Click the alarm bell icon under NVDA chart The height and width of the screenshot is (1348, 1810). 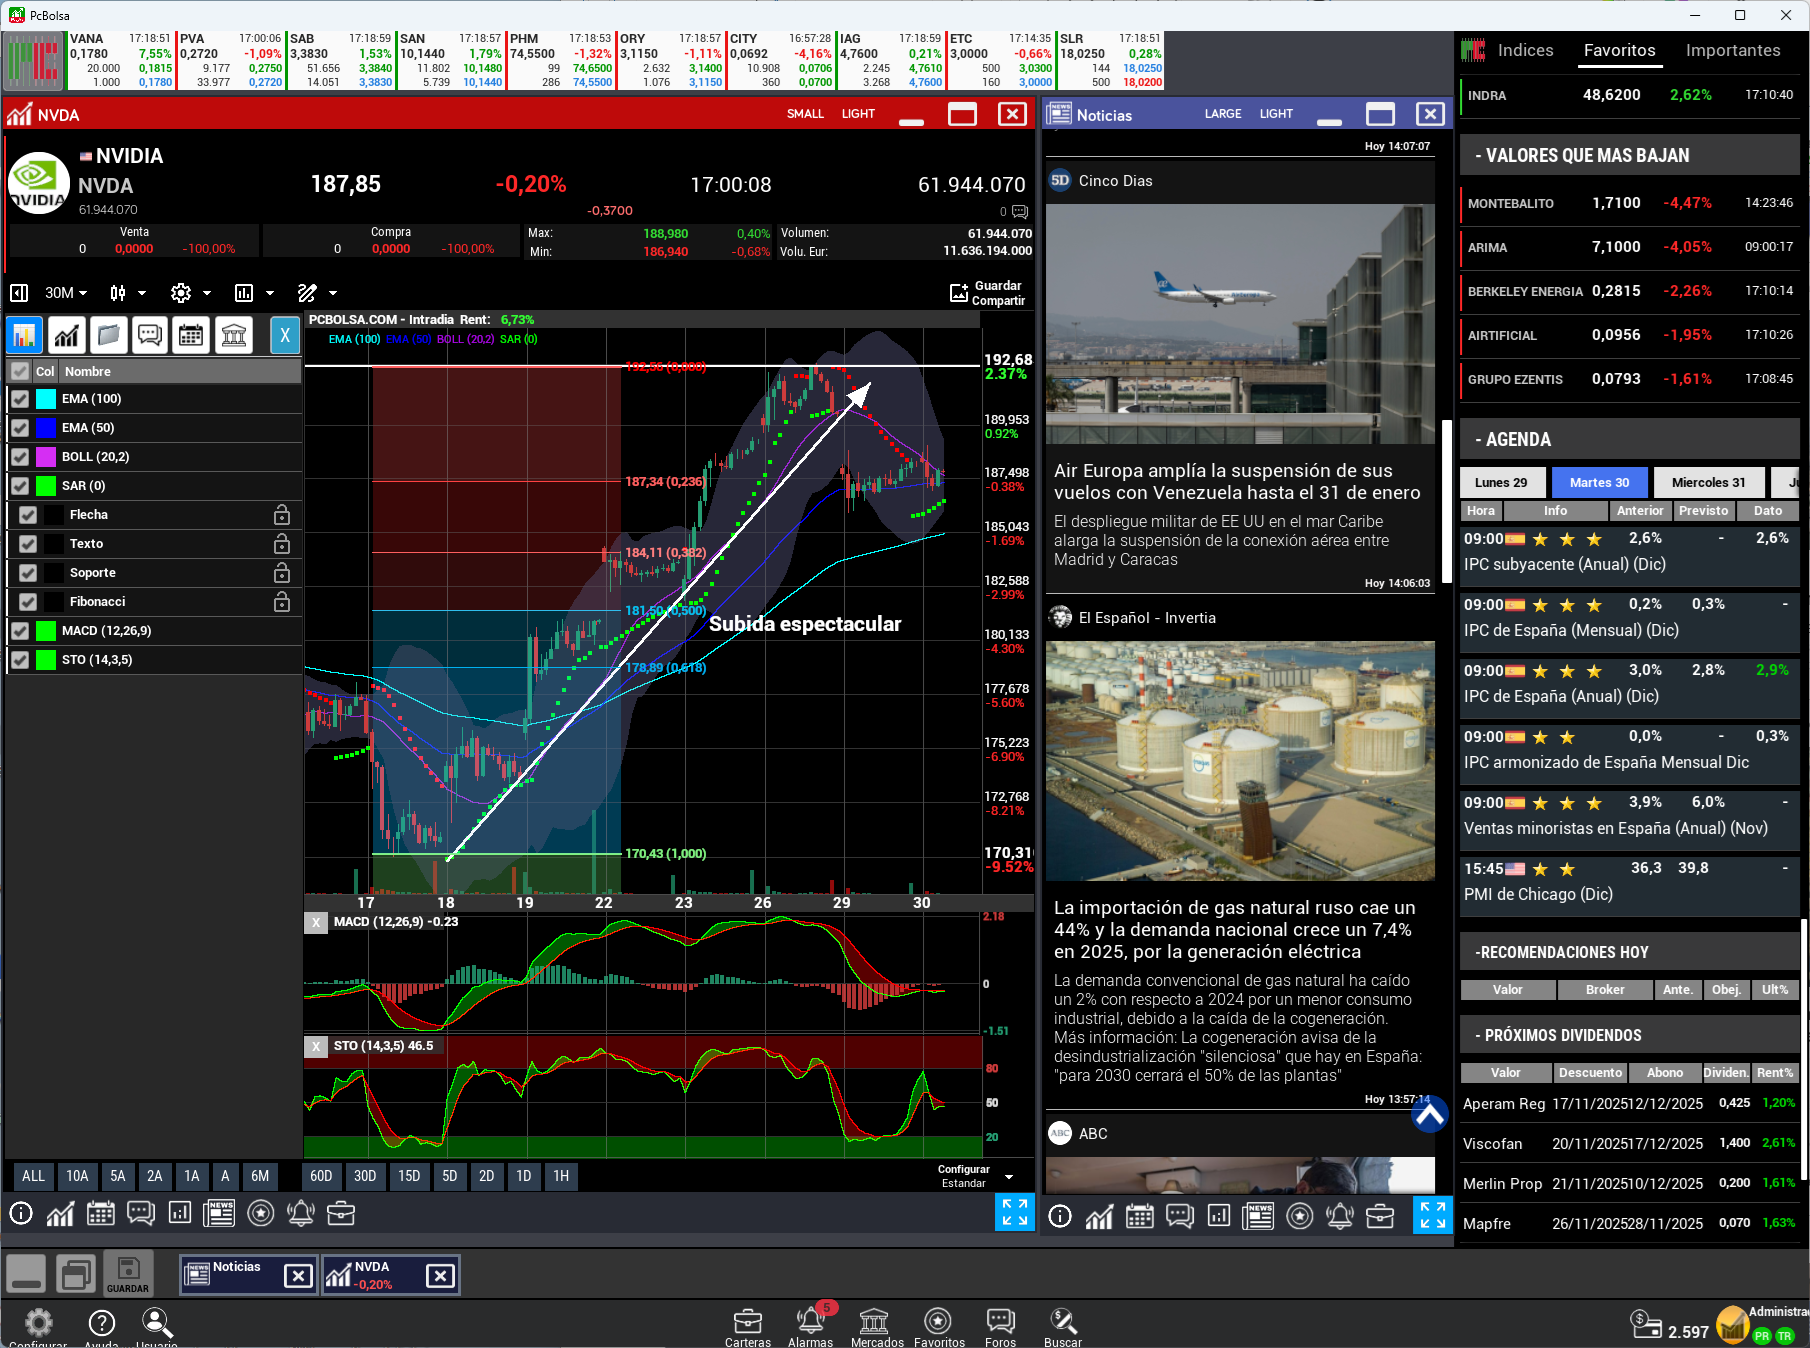(x=300, y=1214)
